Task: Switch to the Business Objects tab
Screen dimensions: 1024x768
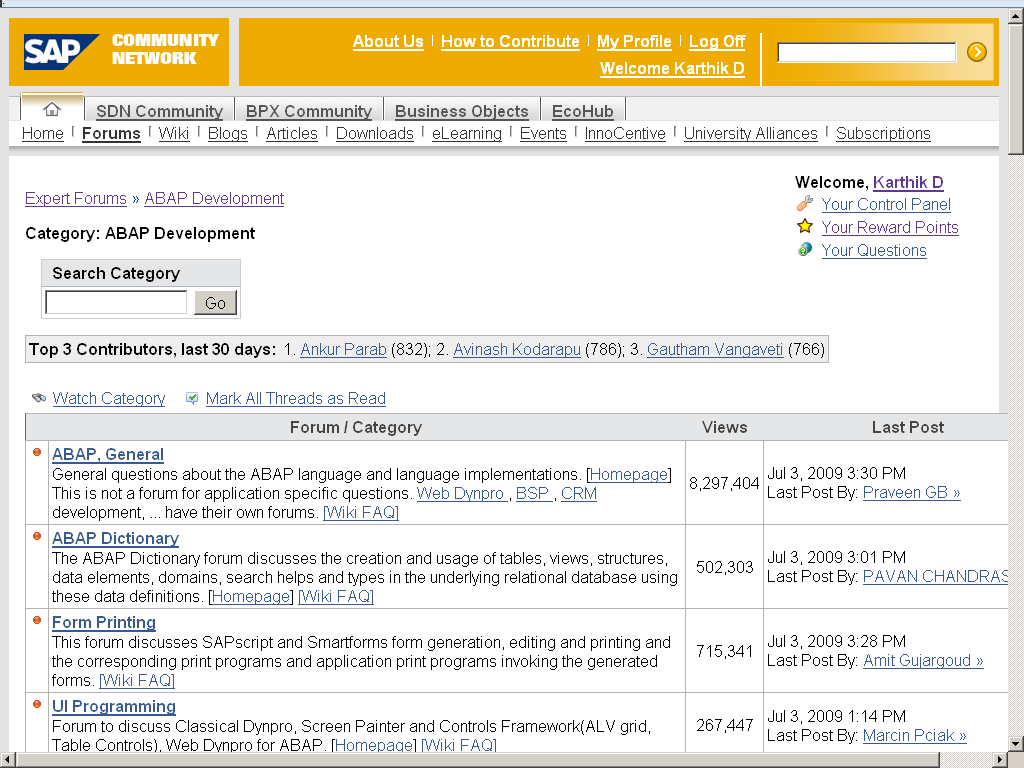Action: coord(461,111)
